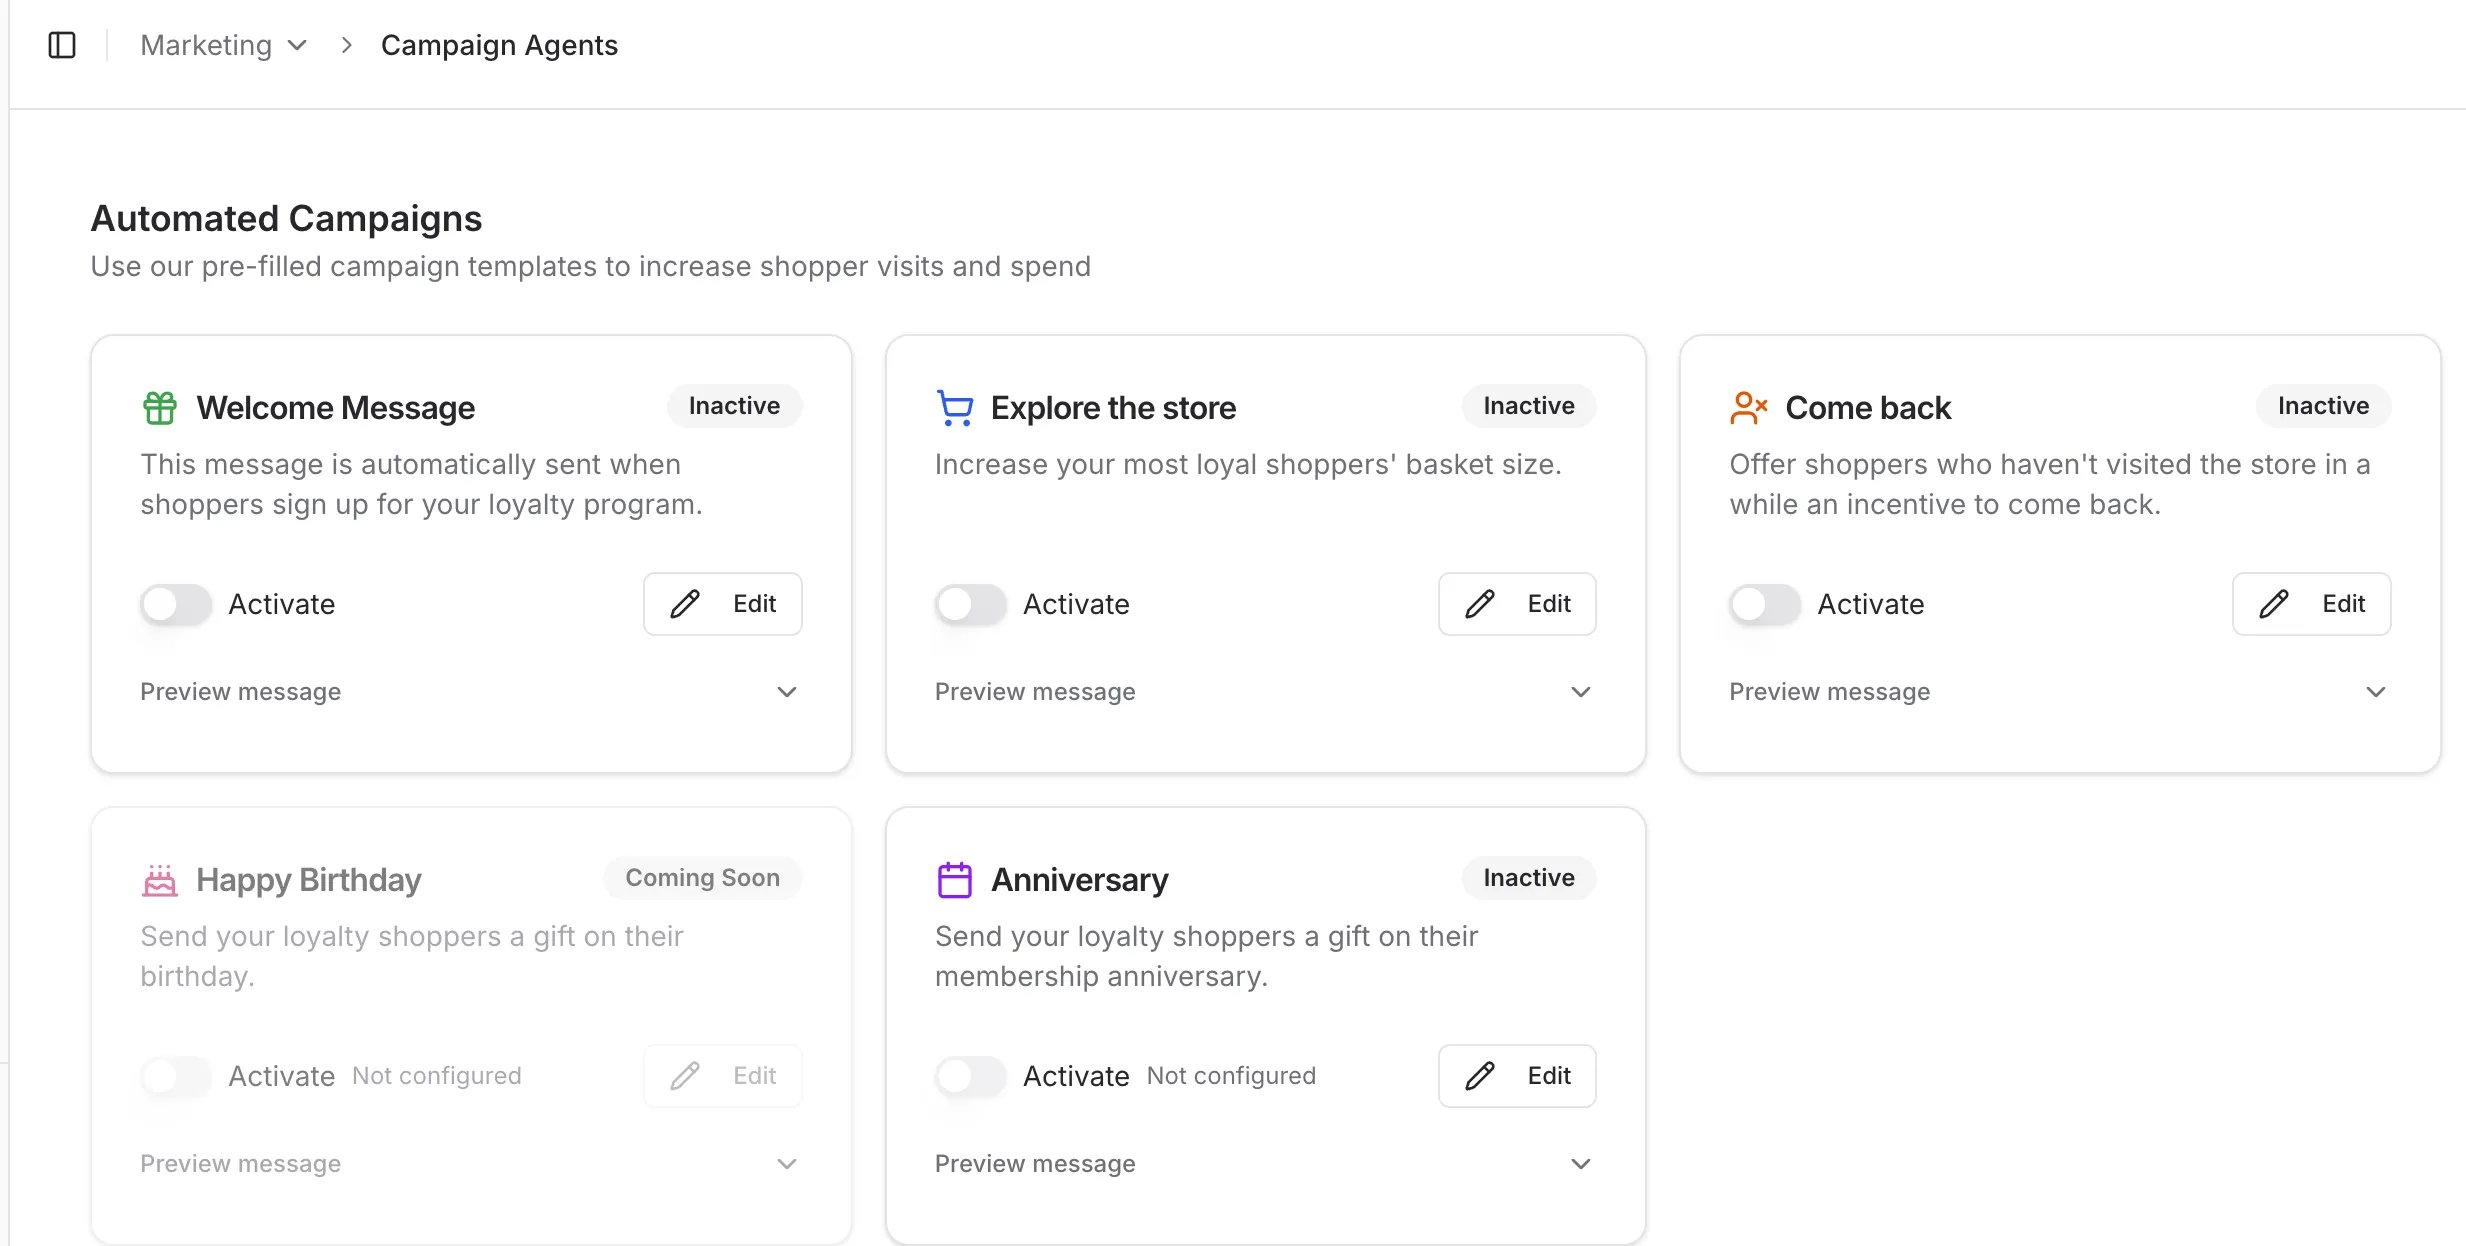2466x1246 pixels.
Task: Click the Come back card title
Action: point(1868,408)
